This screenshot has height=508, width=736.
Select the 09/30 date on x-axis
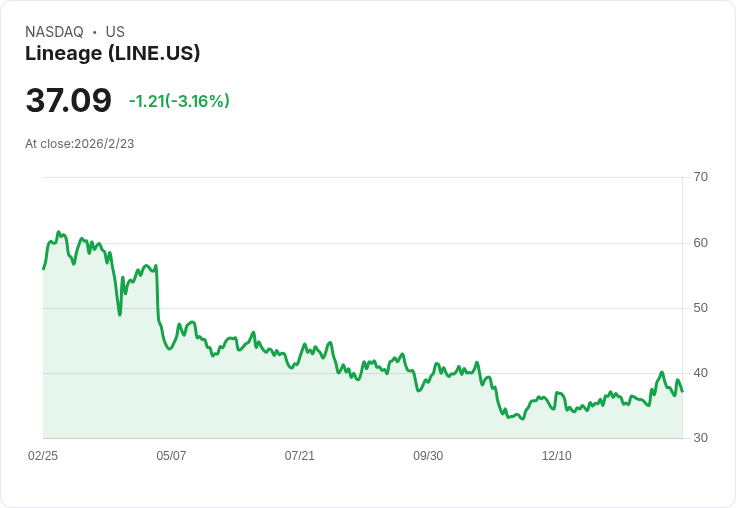point(428,456)
